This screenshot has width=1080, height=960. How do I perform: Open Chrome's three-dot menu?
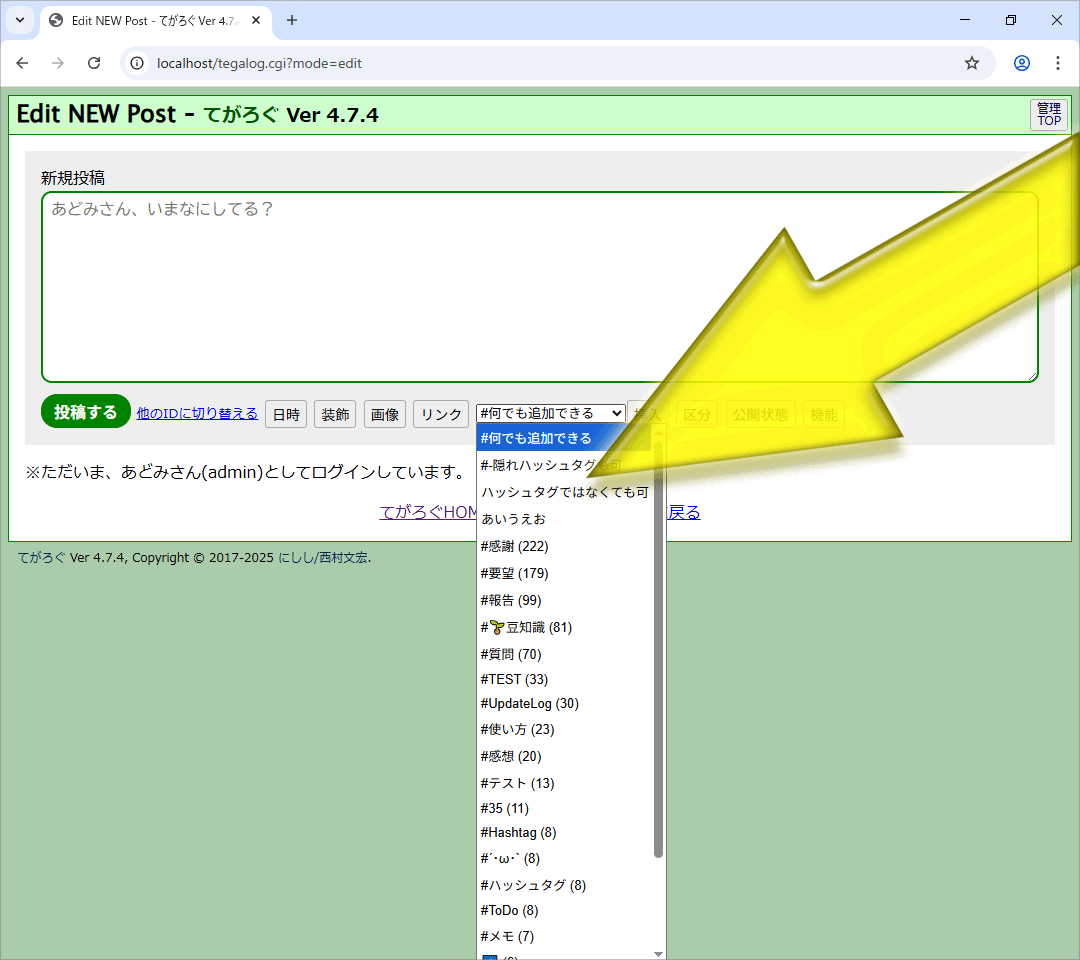pyautogui.click(x=1057, y=63)
